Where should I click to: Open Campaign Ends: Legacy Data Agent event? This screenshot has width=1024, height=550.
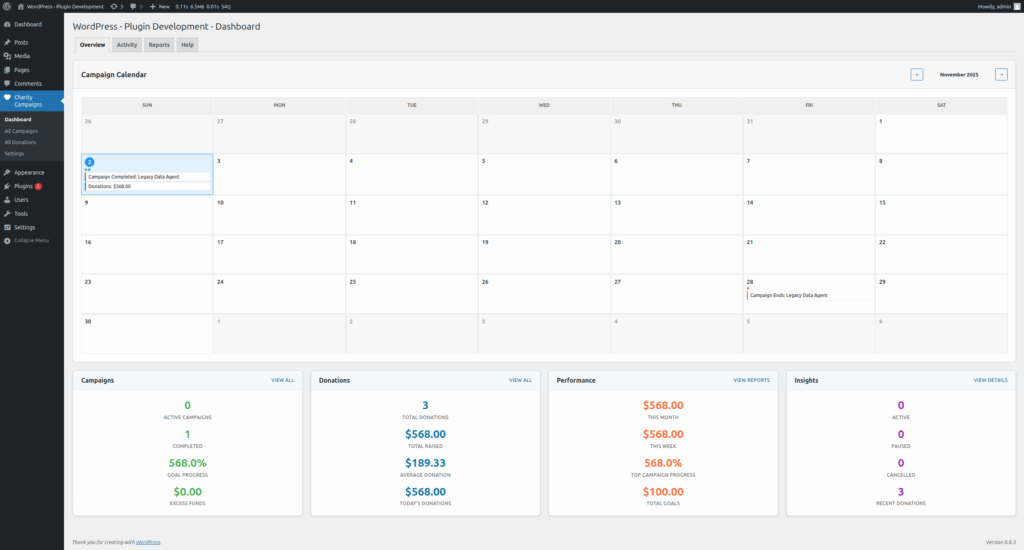pyautogui.click(x=808, y=295)
